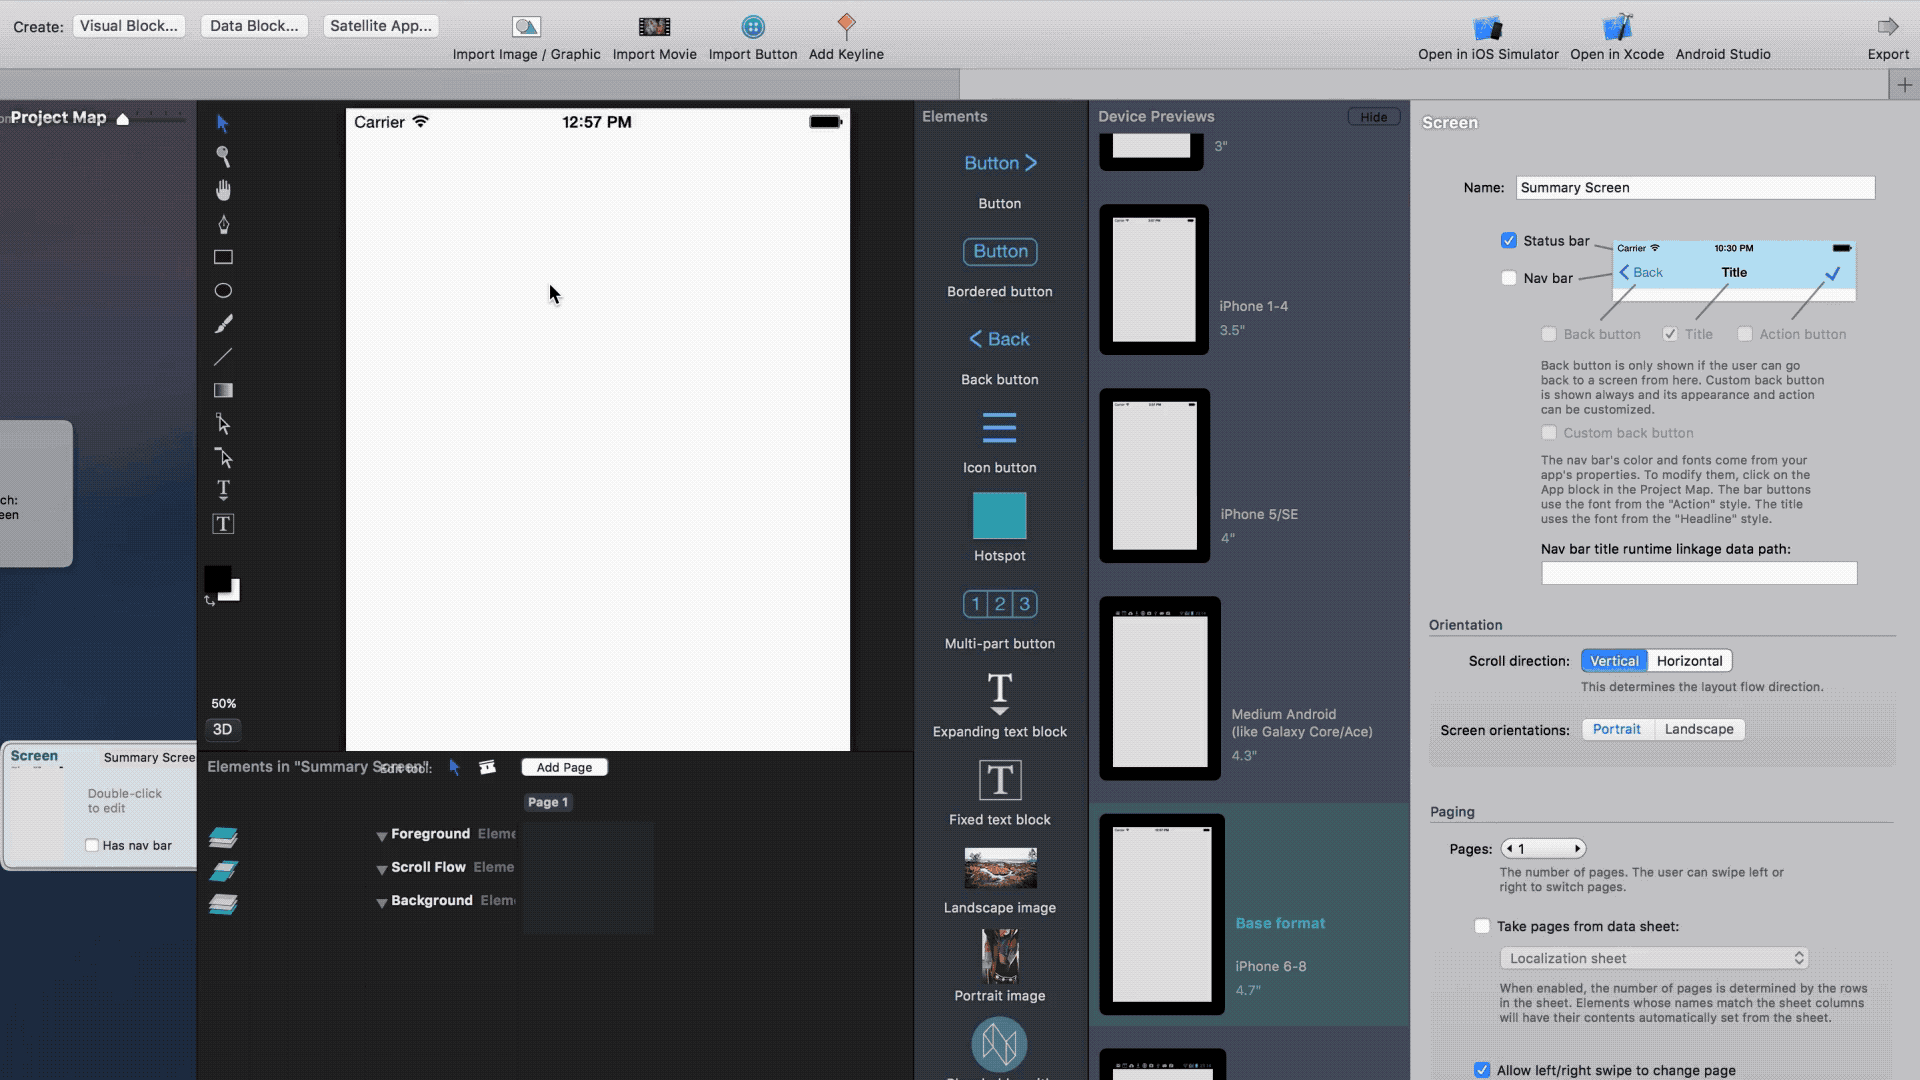The width and height of the screenshot is (1920, 1080).
Task: Set scroll direction to Vertical
Action: point(1614,661)
